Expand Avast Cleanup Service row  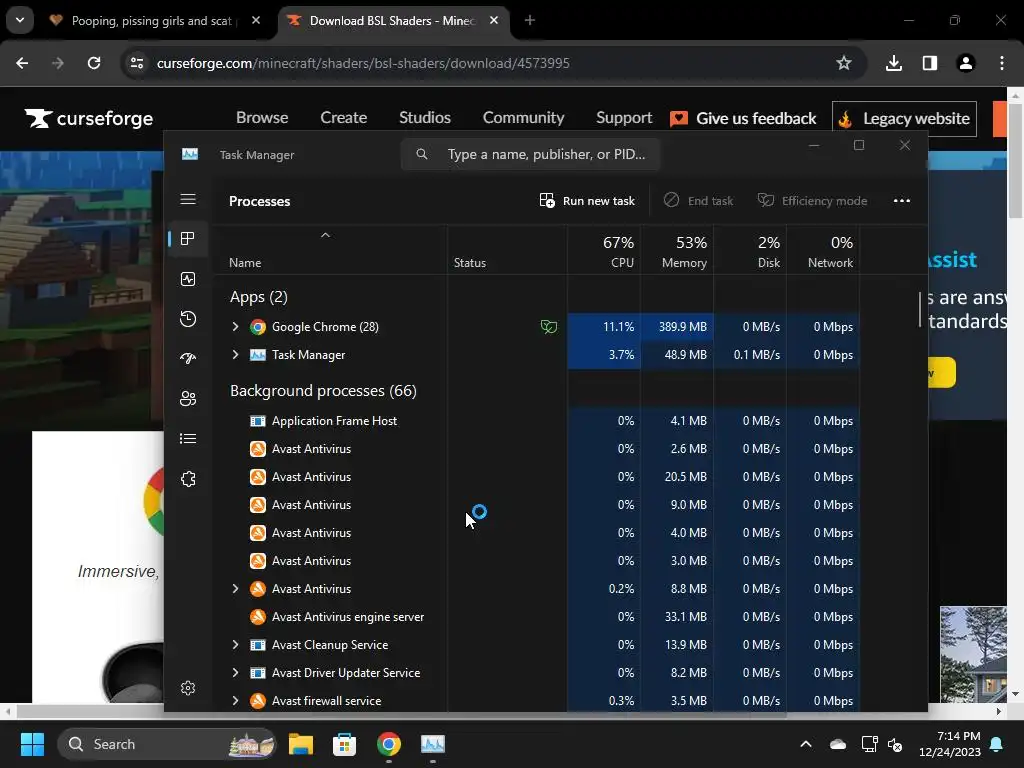coord(235,645)
